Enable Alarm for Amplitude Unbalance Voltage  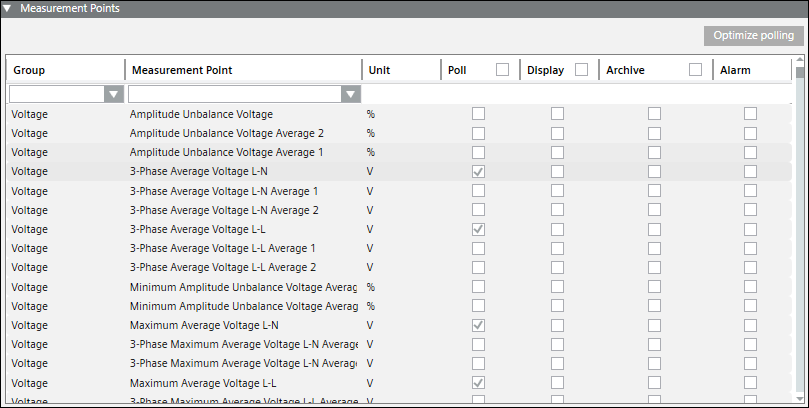750,114
